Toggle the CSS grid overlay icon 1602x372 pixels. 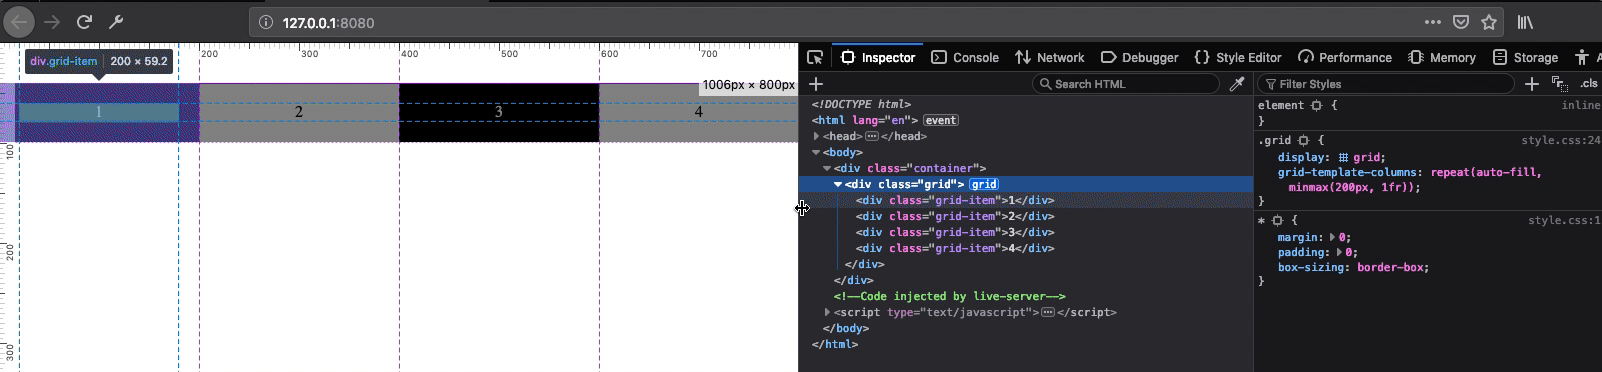[1343, 157]
